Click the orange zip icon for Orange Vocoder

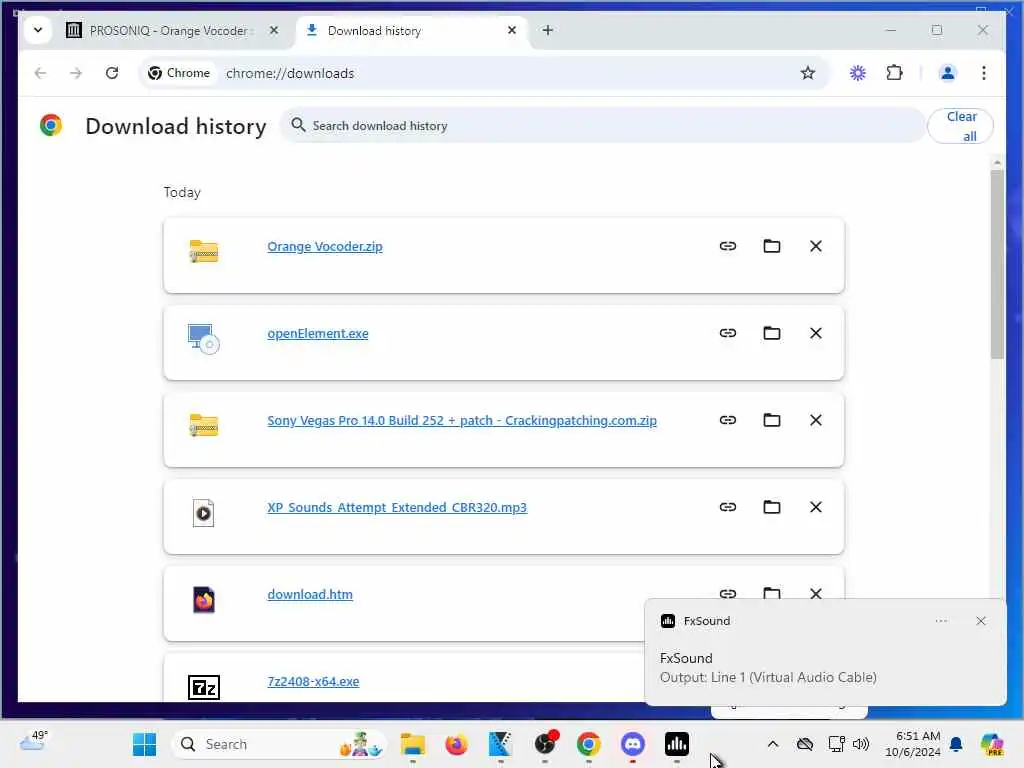[x=203, y=251]
